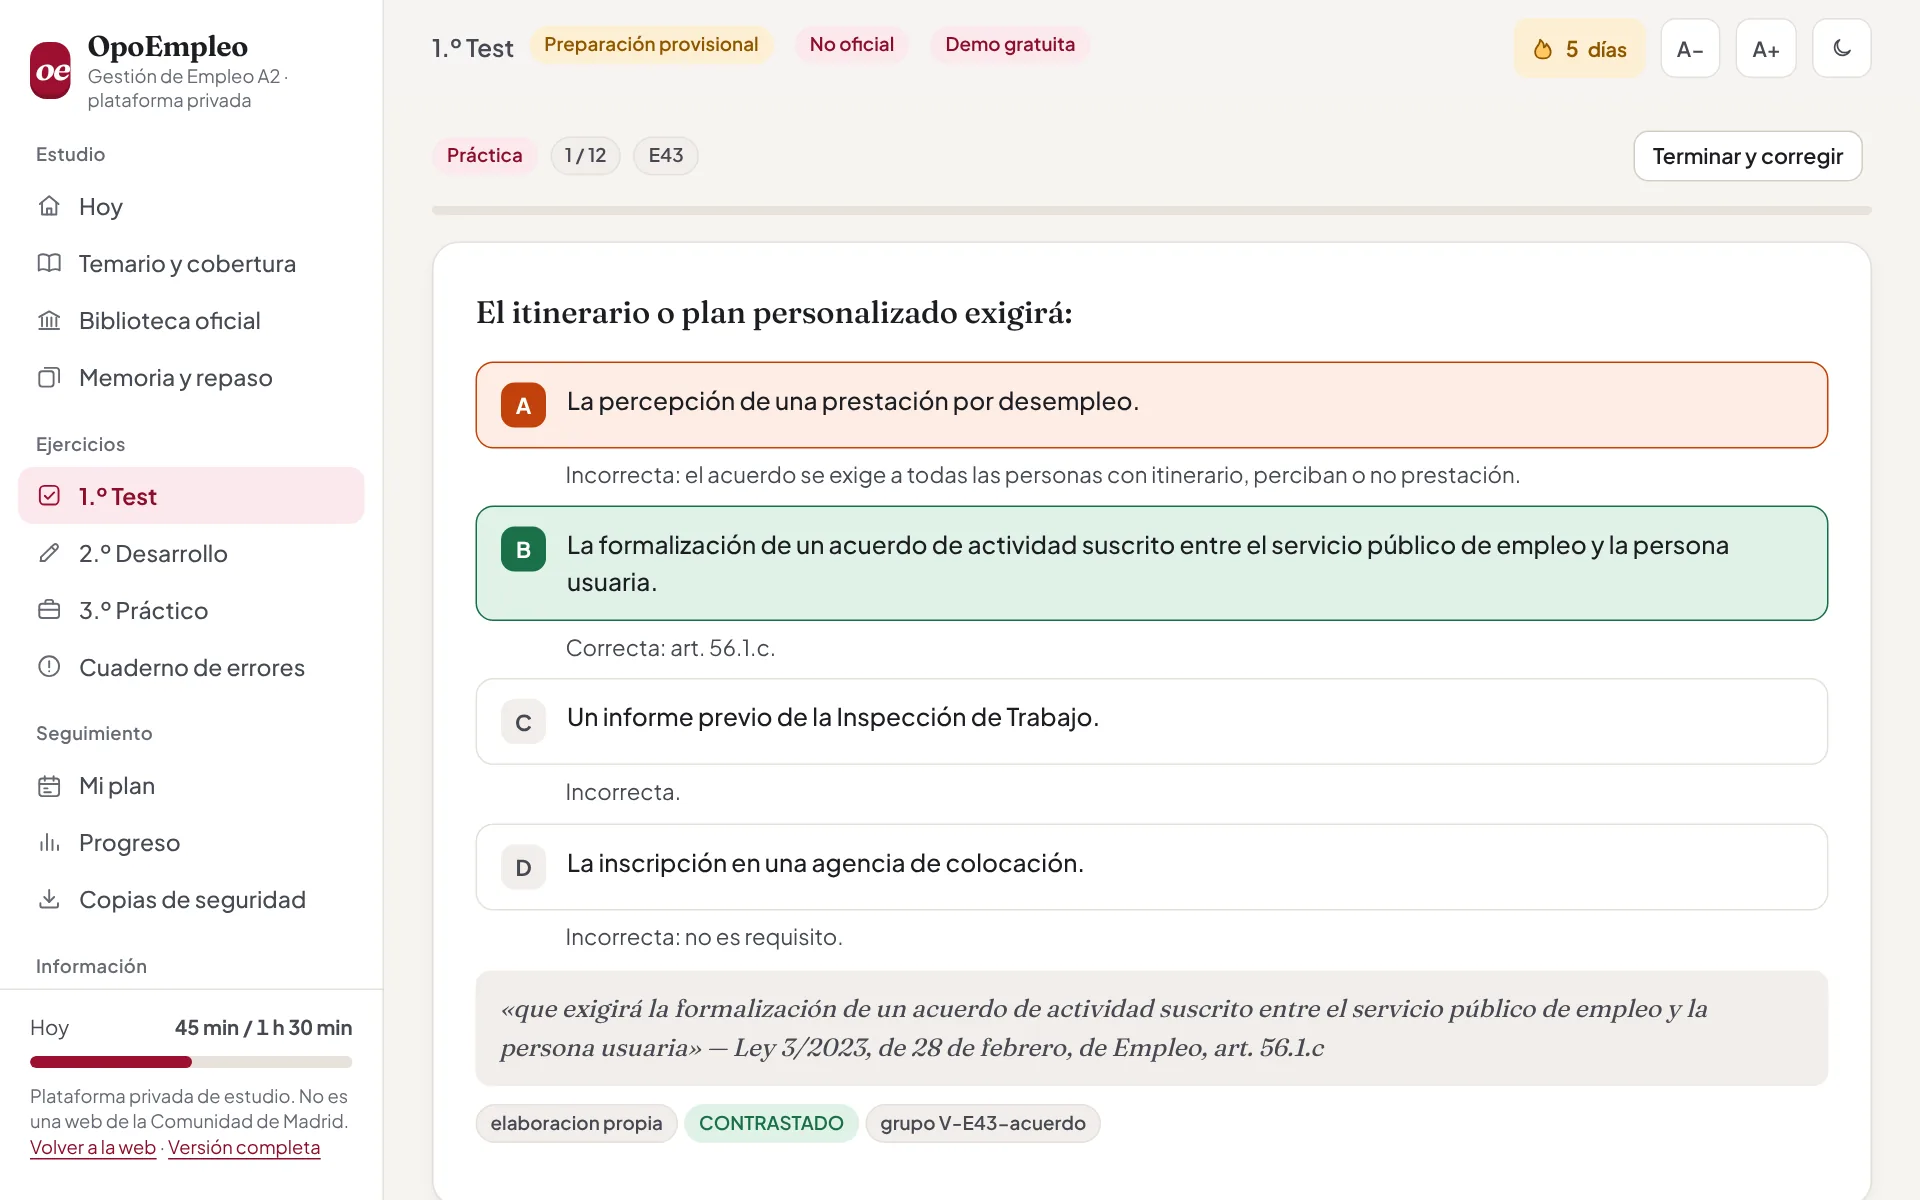Click the house icon beside Hoy
1920x1200 pixels.
pos(49,206)
